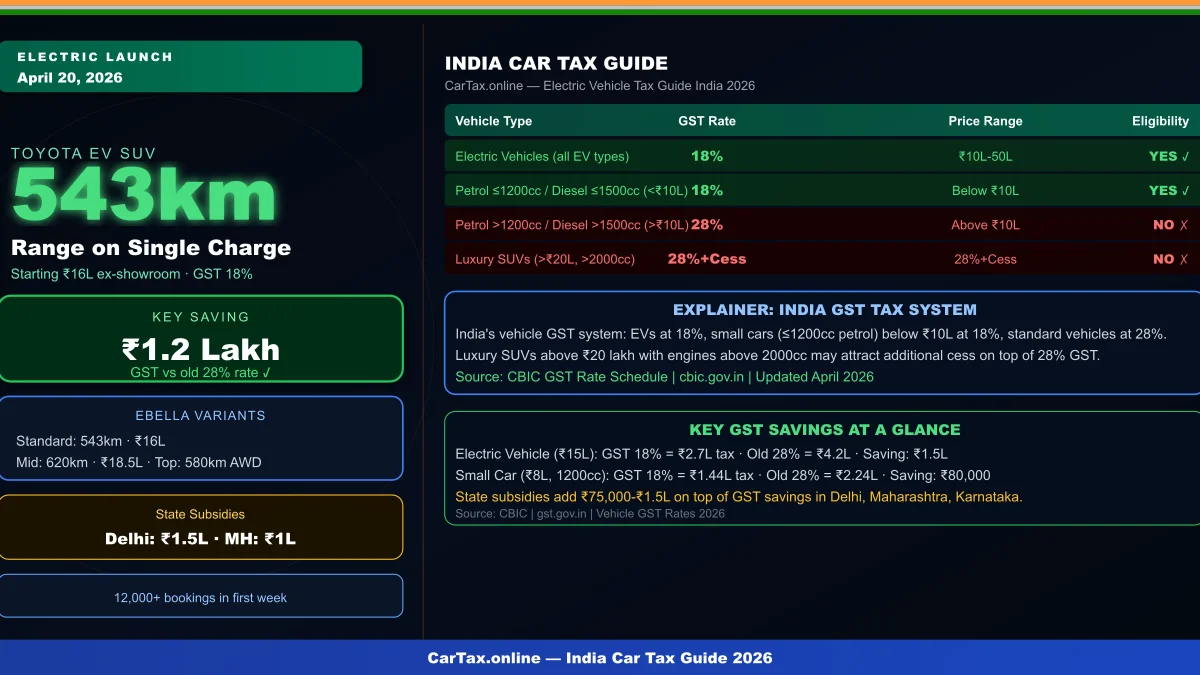
Task: Click the 12,000+ bookings banner
Action: 202,595
